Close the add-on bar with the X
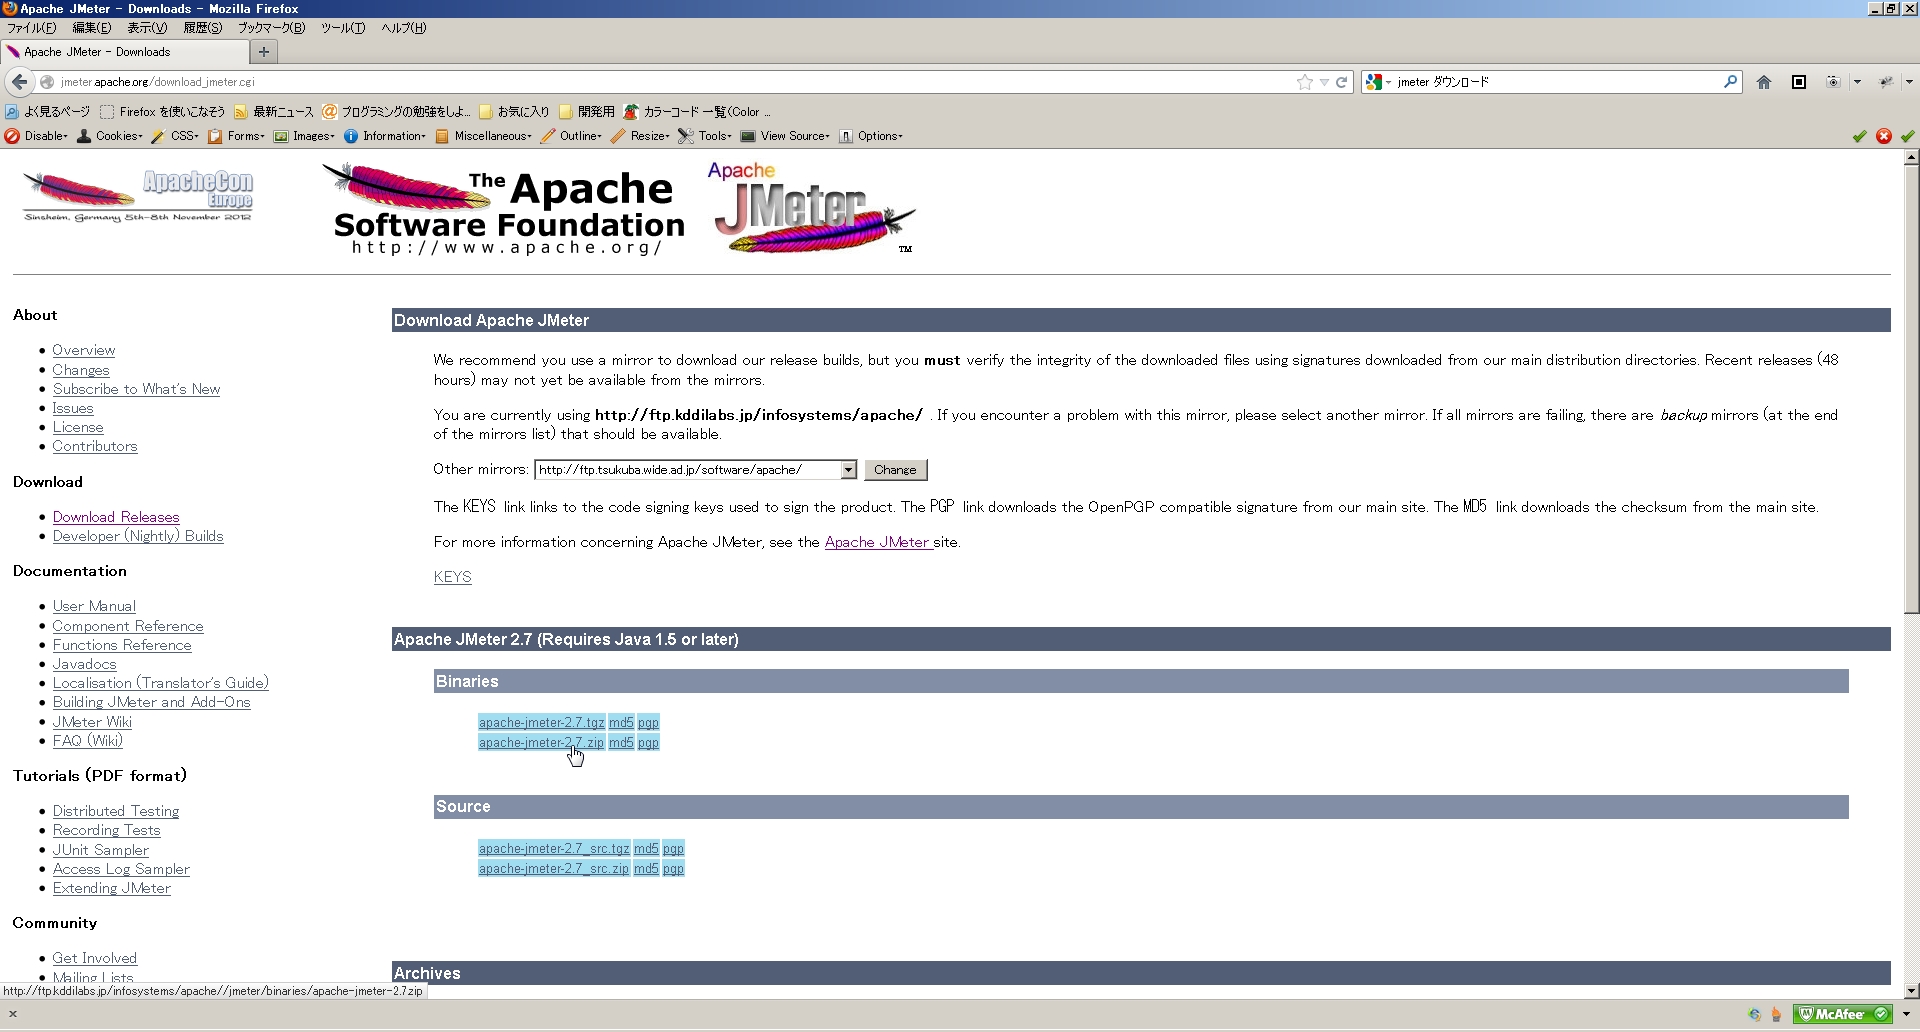This screenshot has height=1032, width=1920. pyautogui.click(x=13, y=1014)
